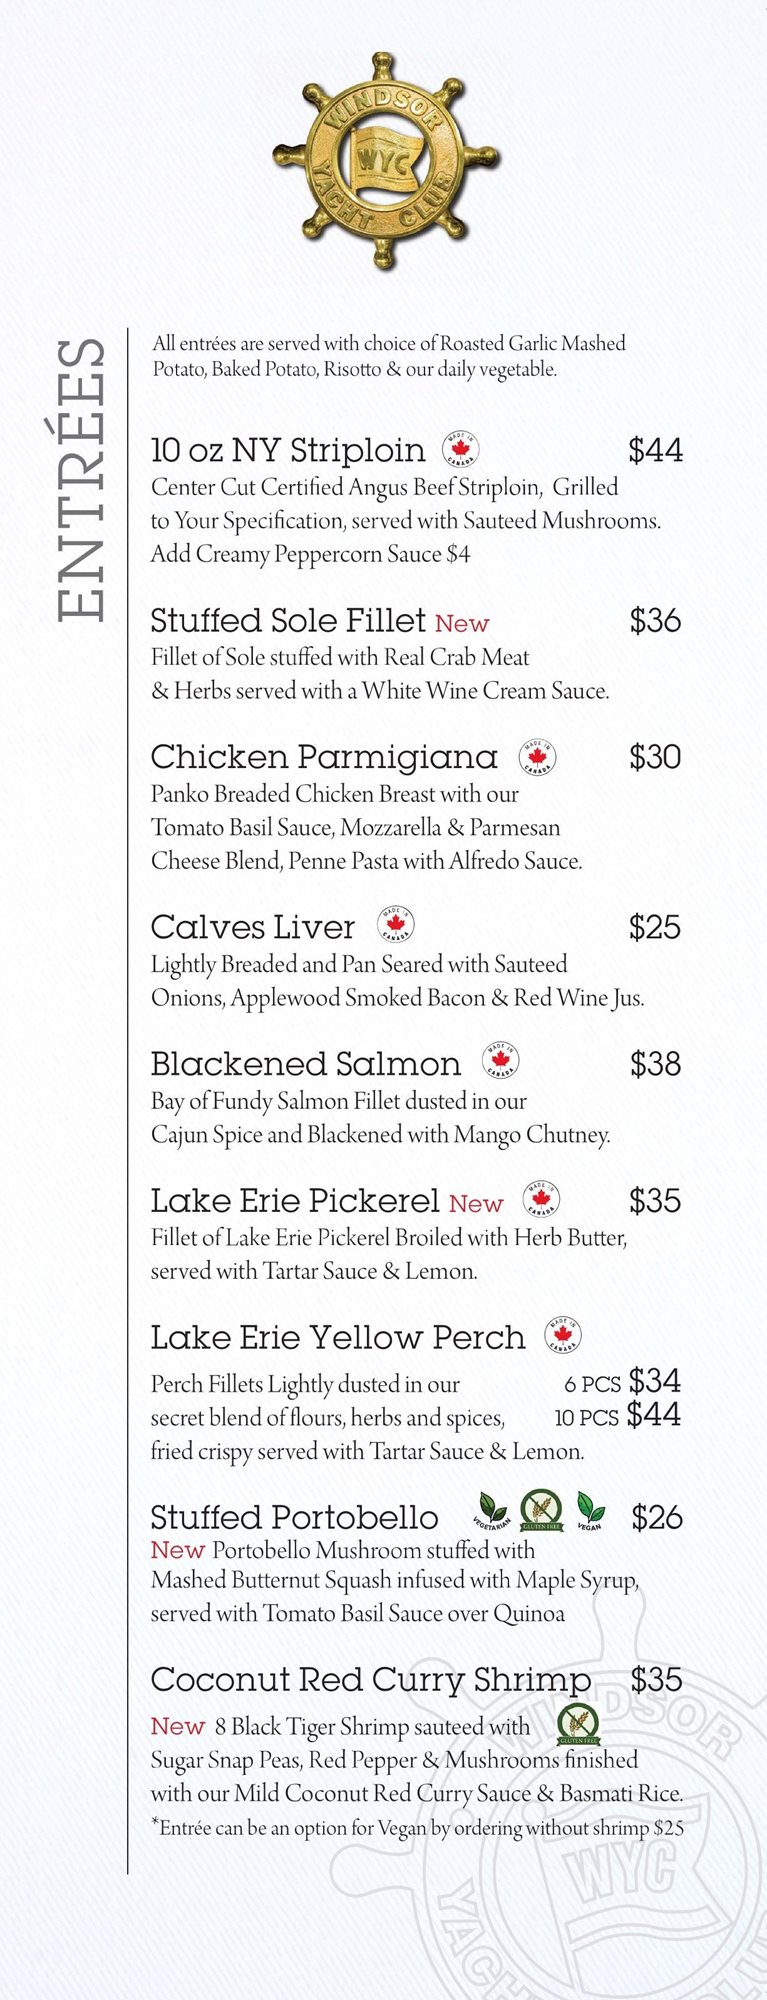Click the red New tag beside Stuffed Sole Fillet
This screenshot has height=2000, width=767.
coord(462,624)
